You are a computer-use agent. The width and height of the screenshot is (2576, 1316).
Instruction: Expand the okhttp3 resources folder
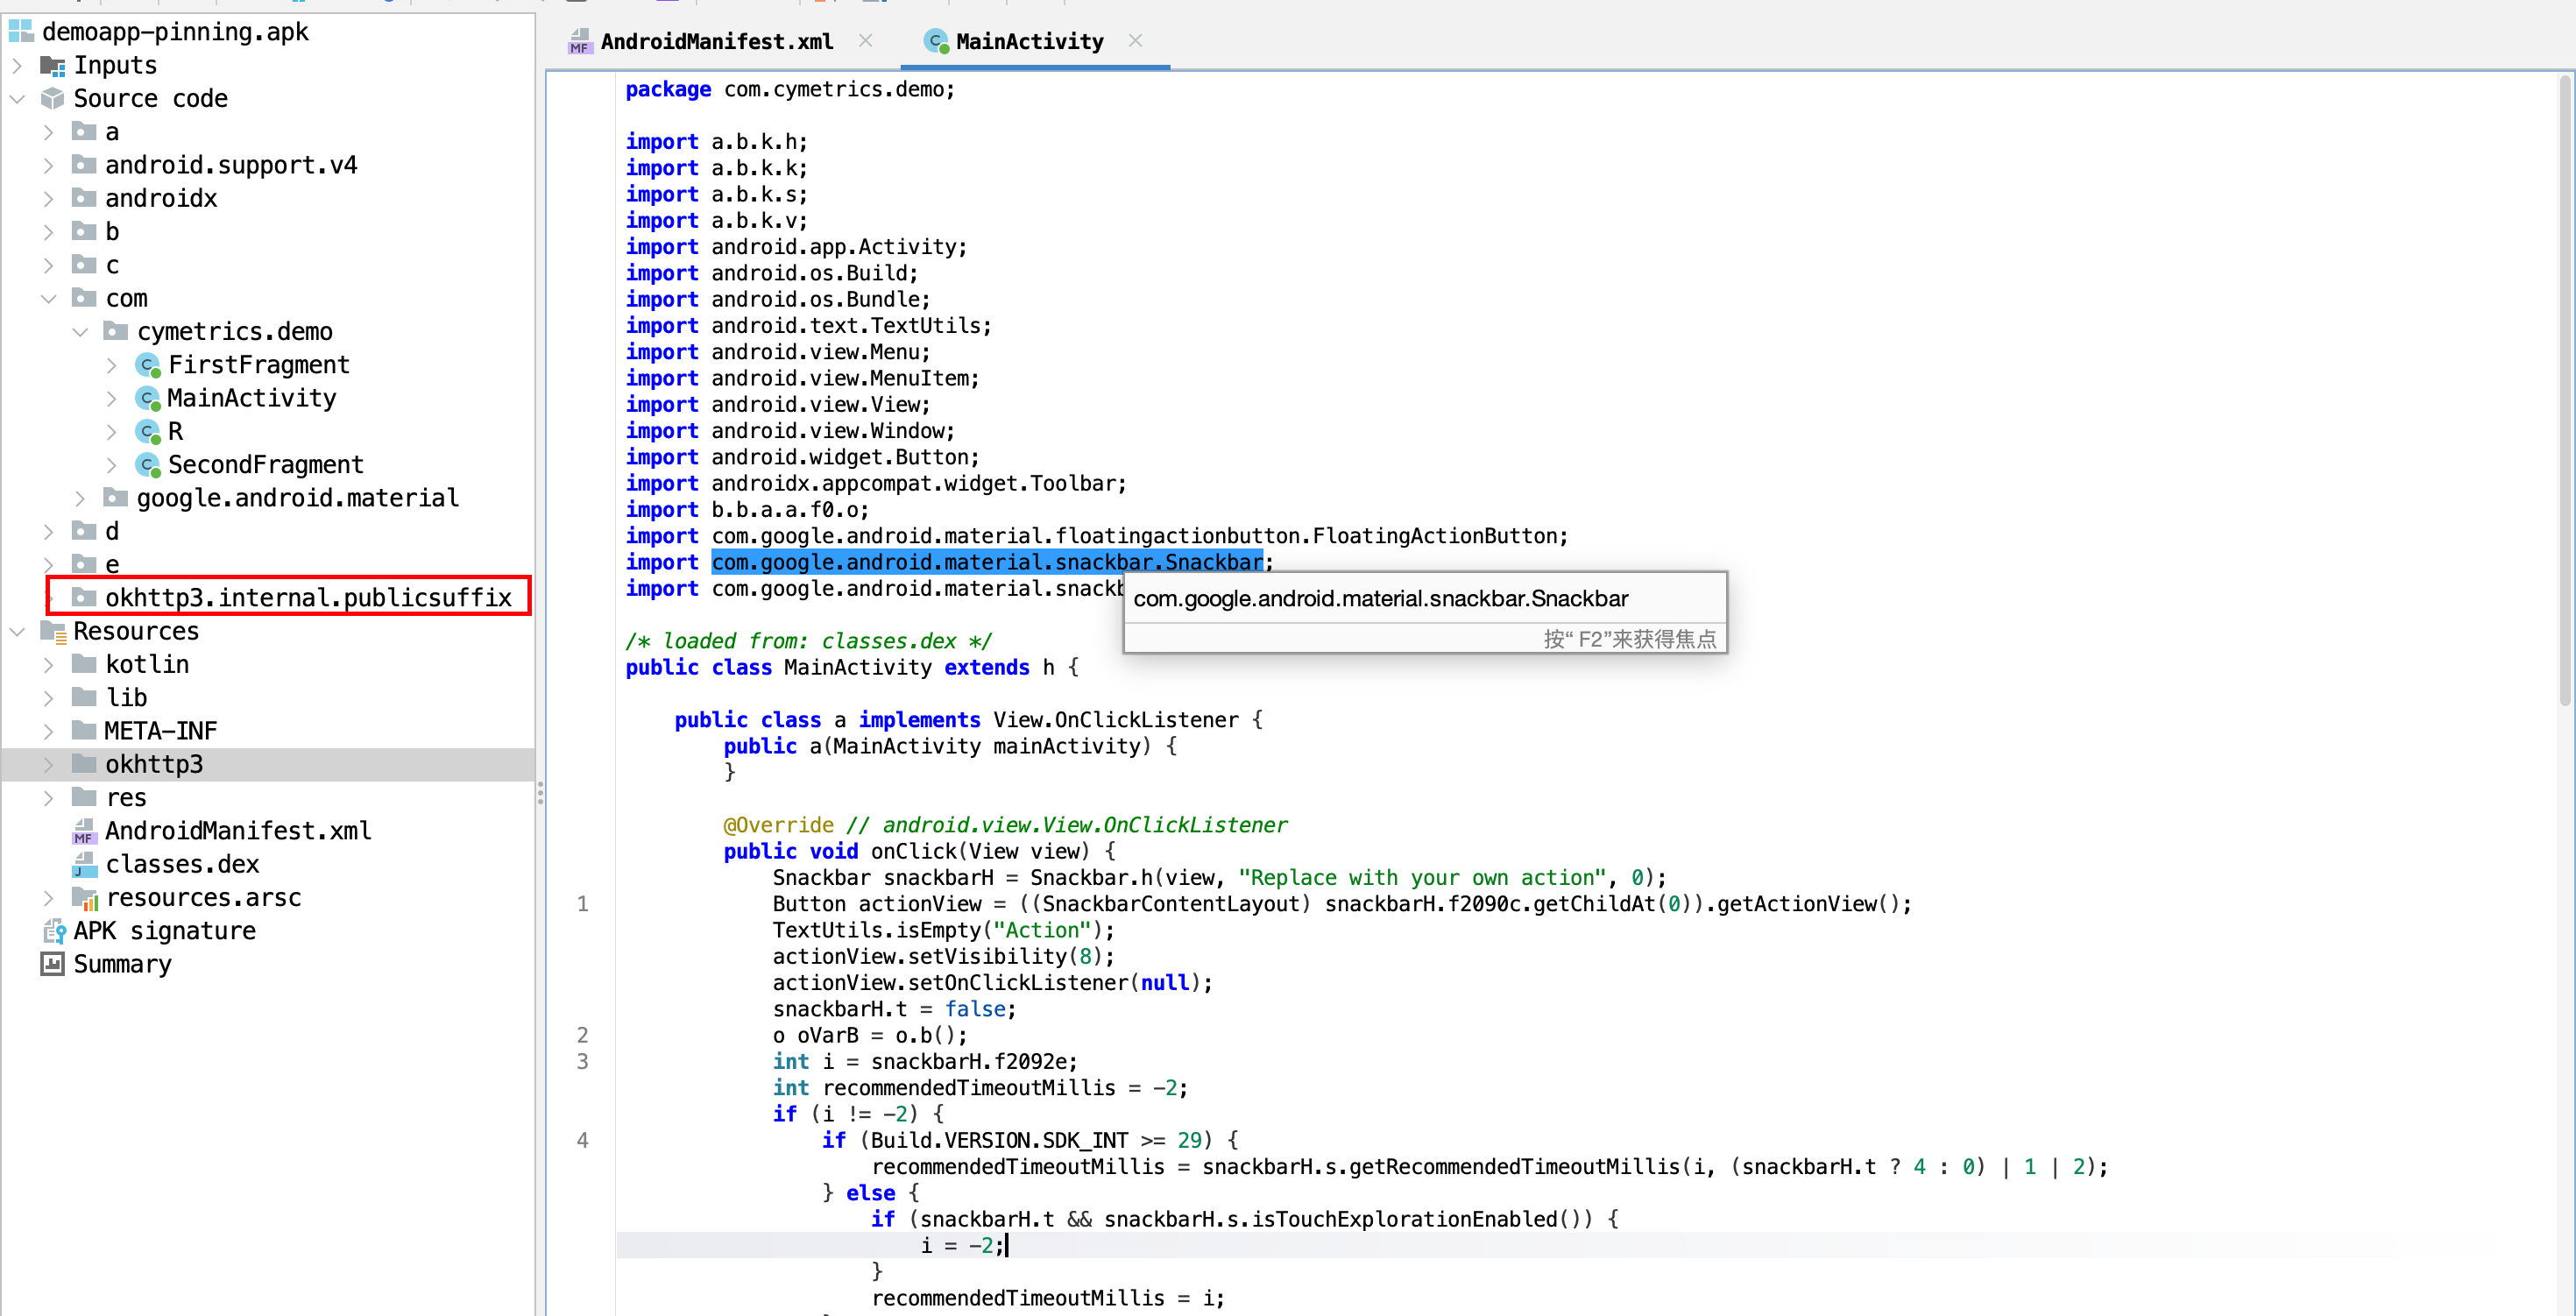(x=49, y=764)
